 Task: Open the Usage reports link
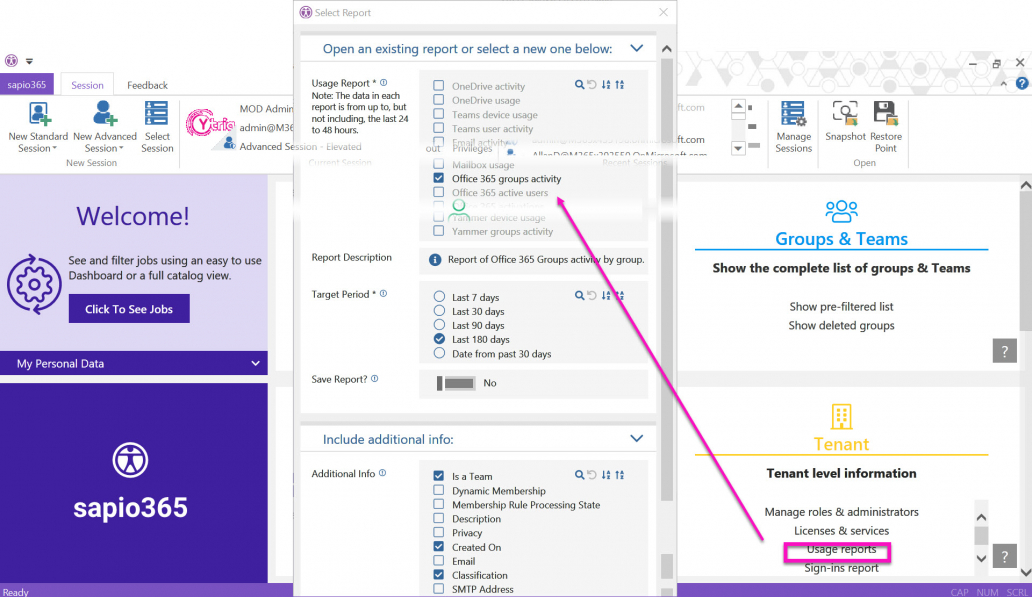pyautogui.click(x=841, y=549)
